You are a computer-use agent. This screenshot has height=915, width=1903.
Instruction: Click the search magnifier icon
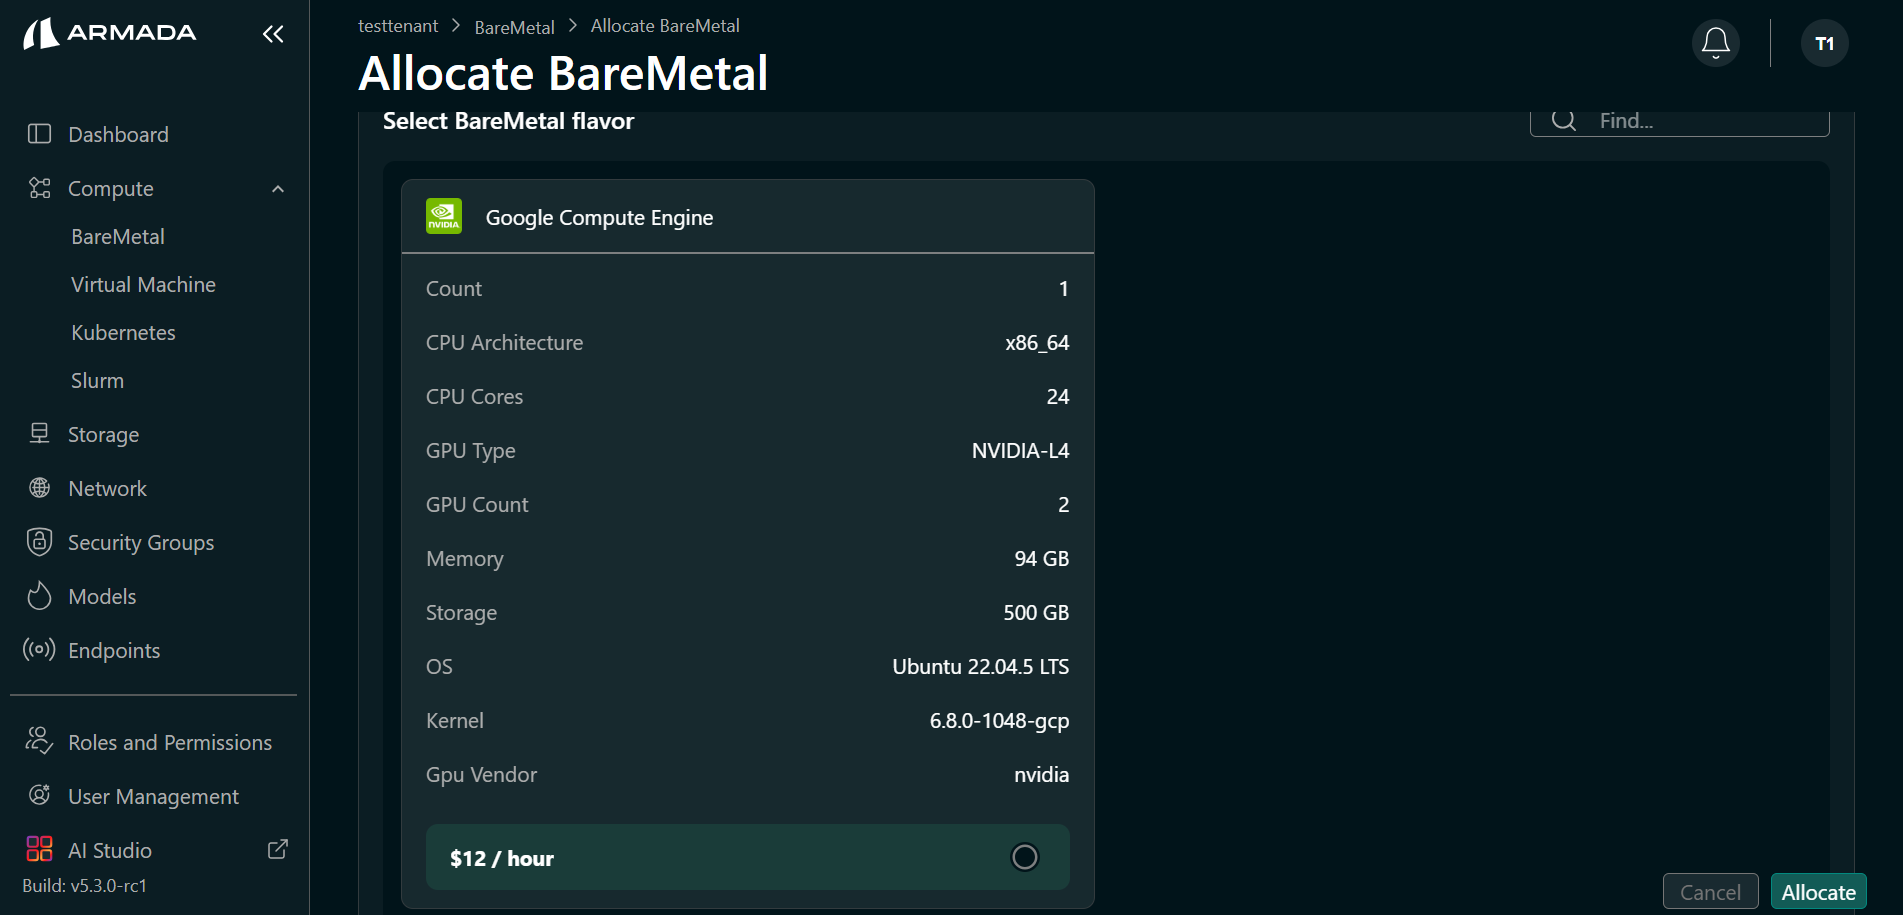(1564, 121)
